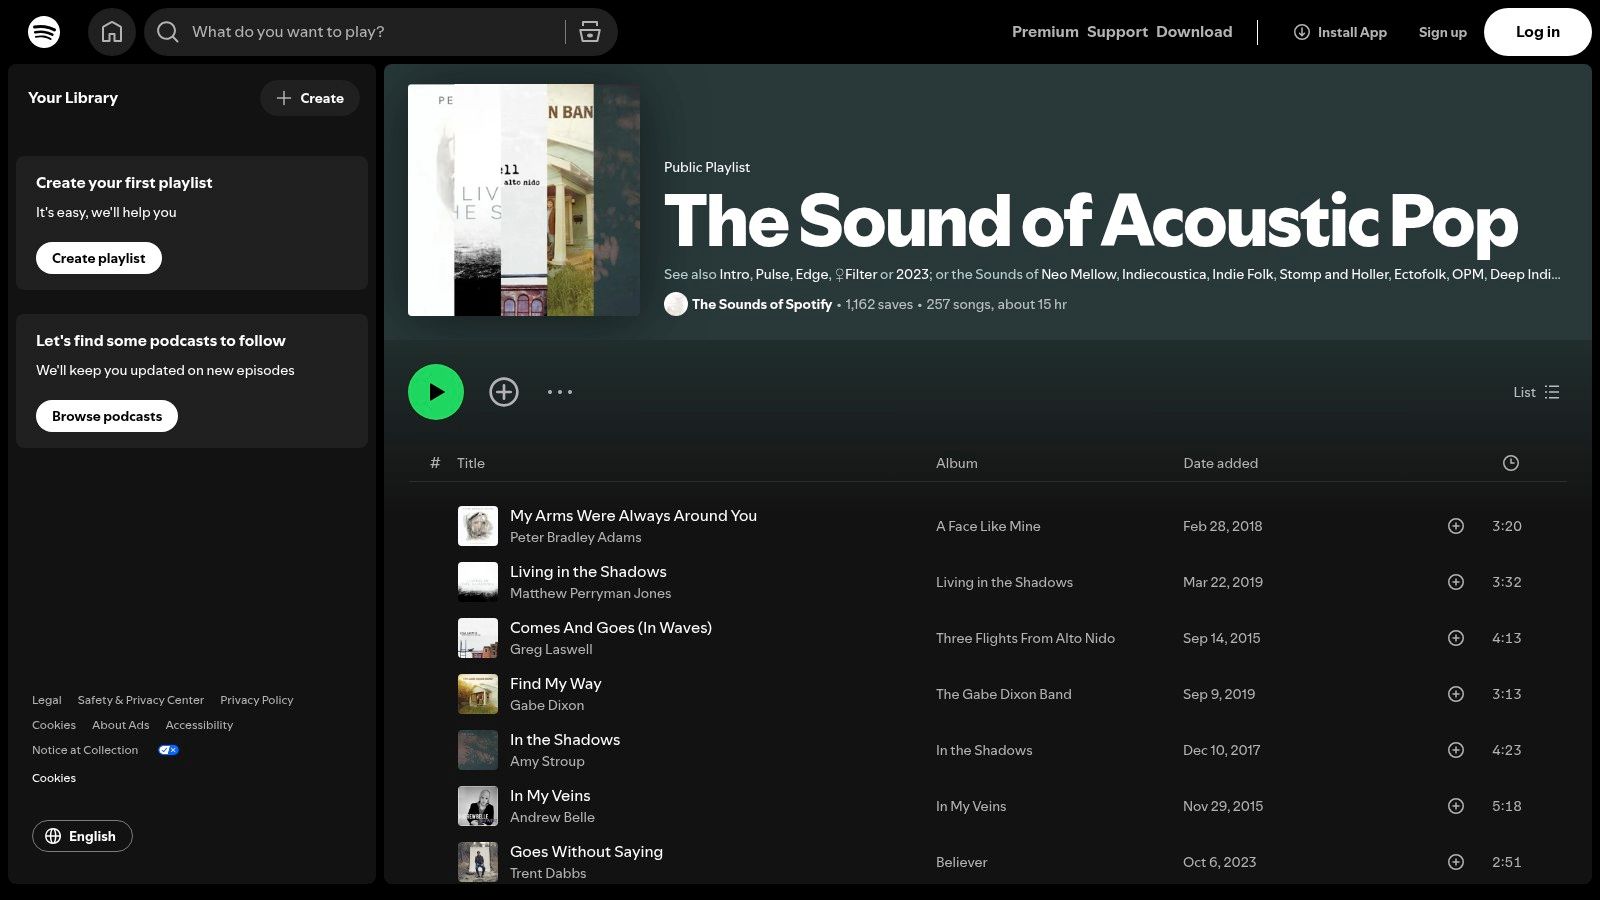Open Download in the top navigation
This screenshot has width=1600, height=900.
pyautogui.click(x=1194, y=32)
